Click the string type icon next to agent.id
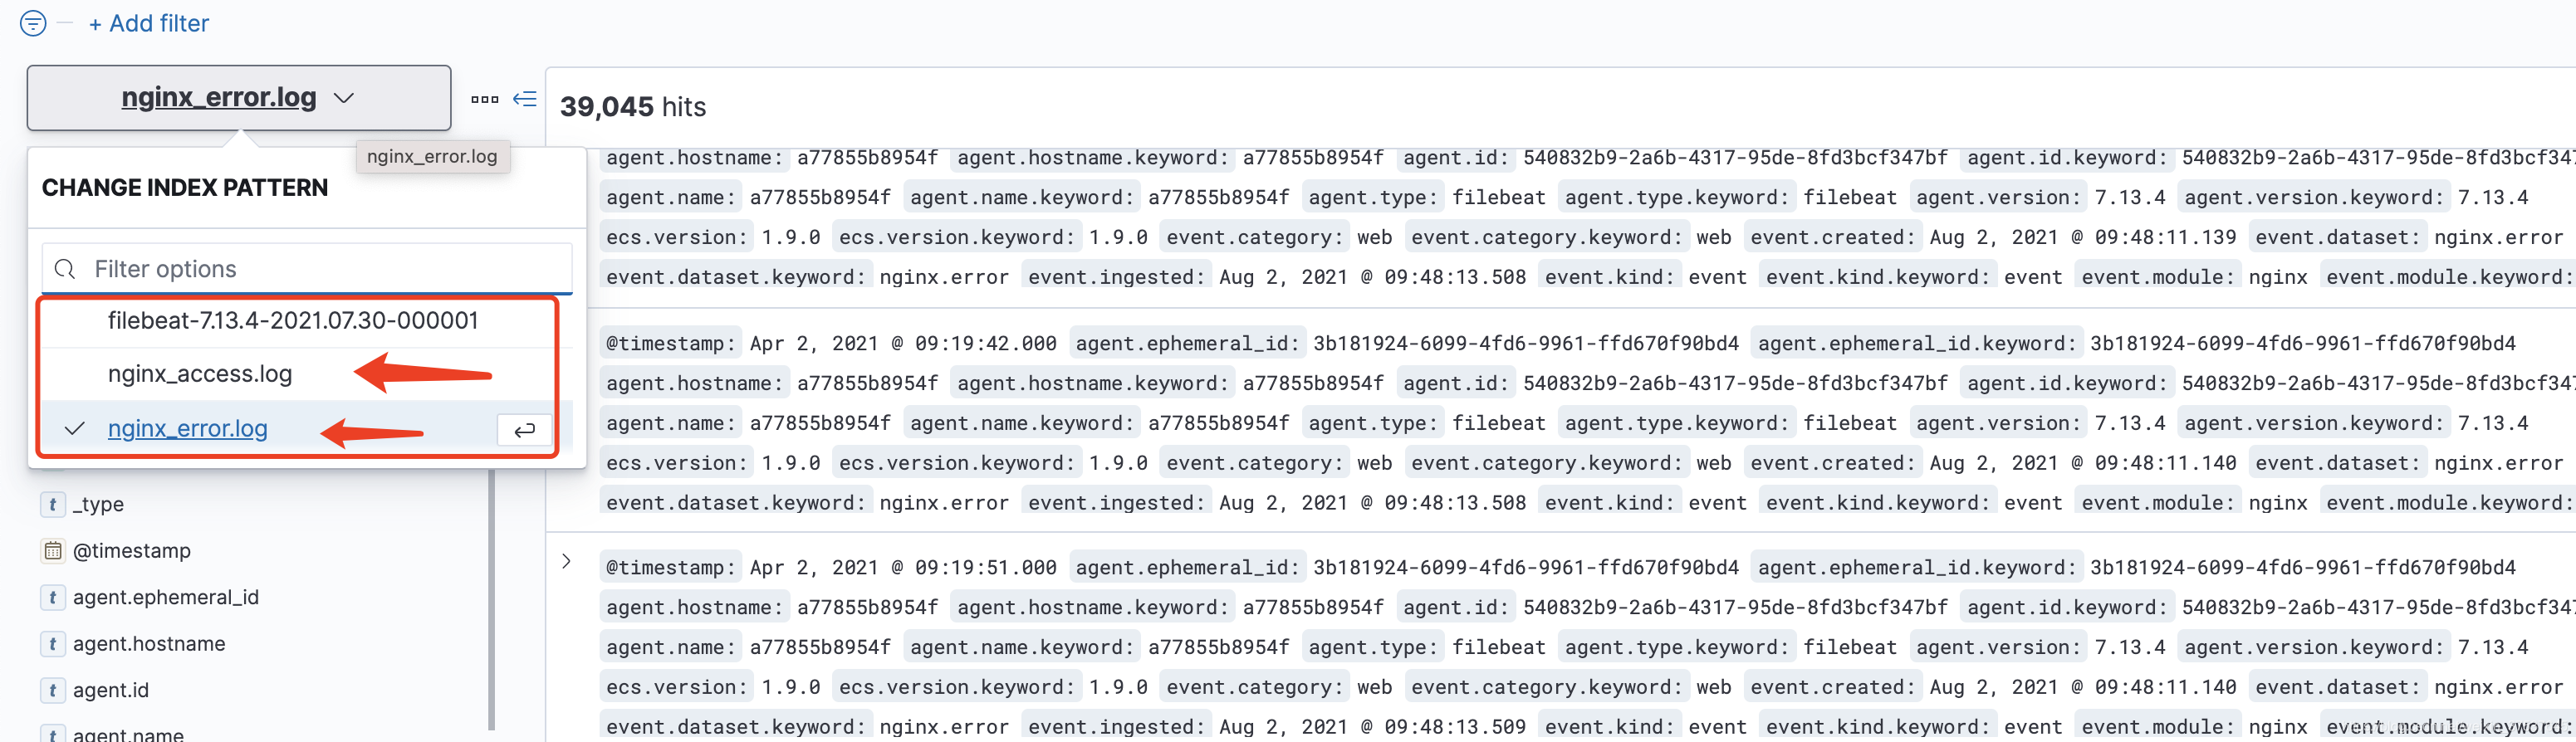 [52, 691]
